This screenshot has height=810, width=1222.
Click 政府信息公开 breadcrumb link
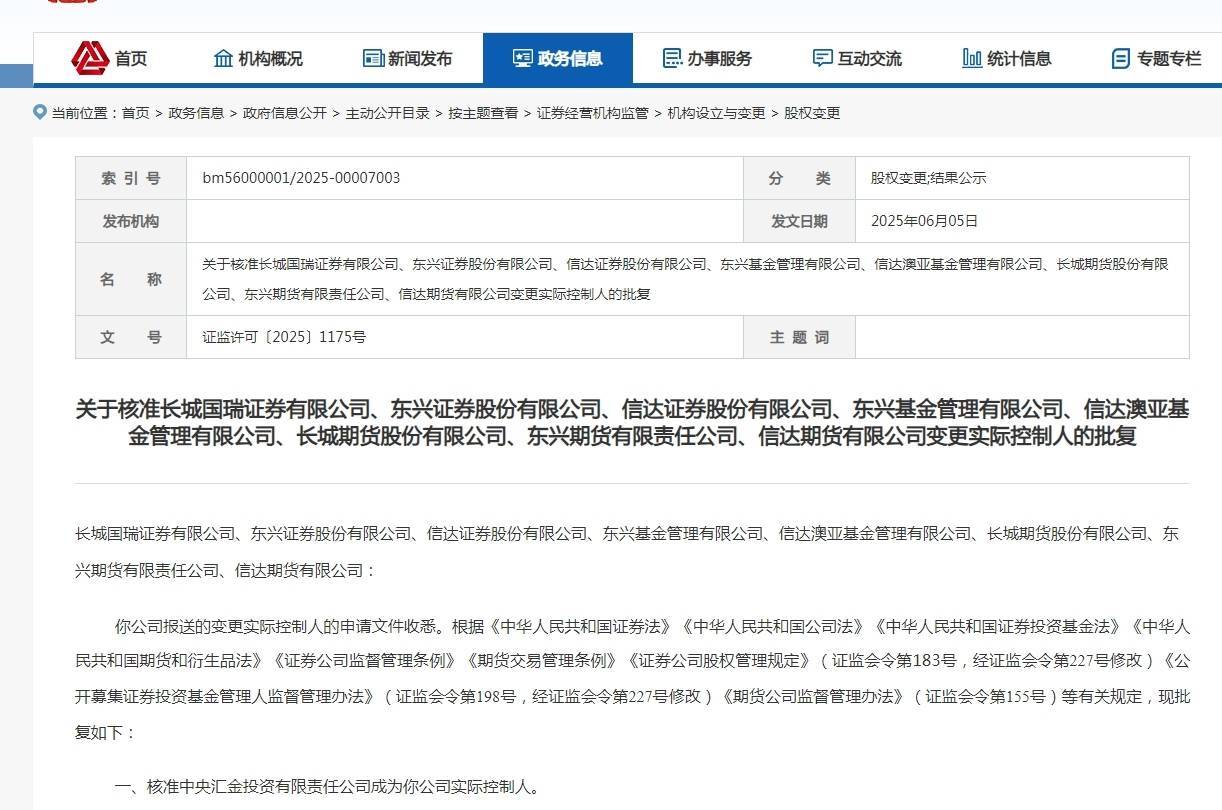284,113
